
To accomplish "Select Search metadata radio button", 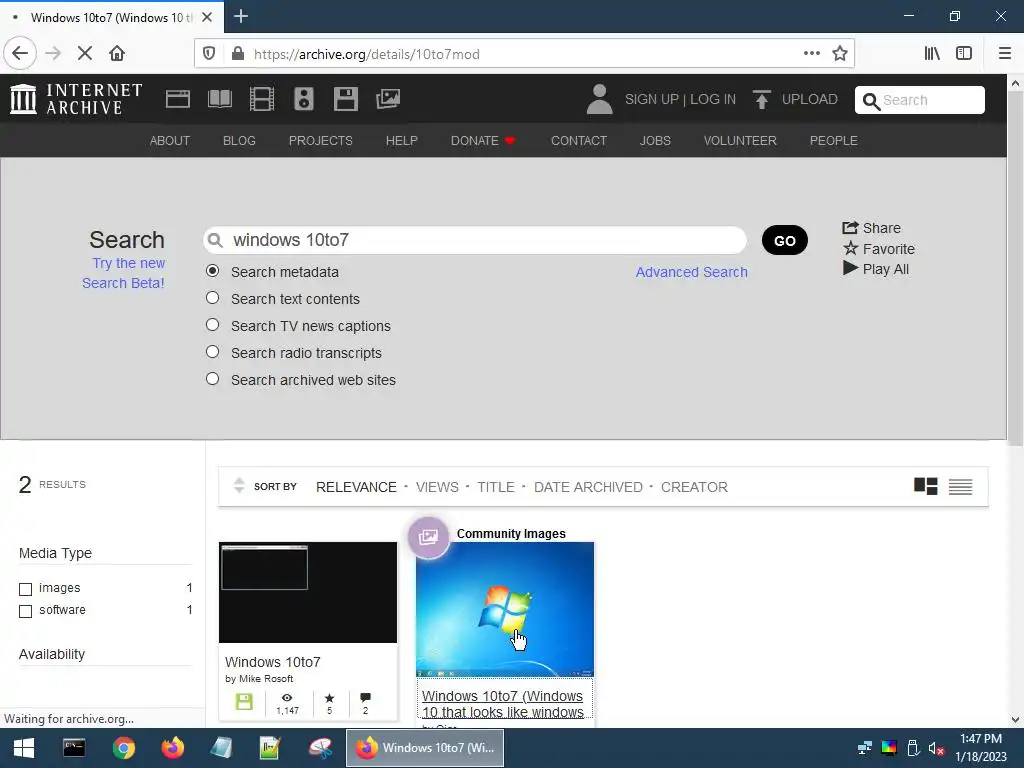I will coord(212,270).
